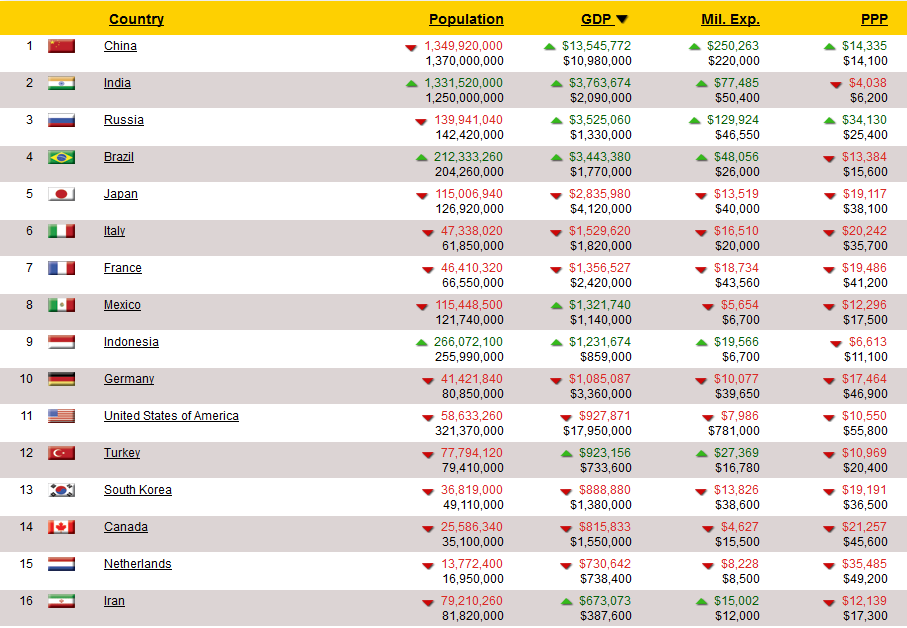Open the Turkey country link
This screenshot has height=628, width=907.
point(122,453)
